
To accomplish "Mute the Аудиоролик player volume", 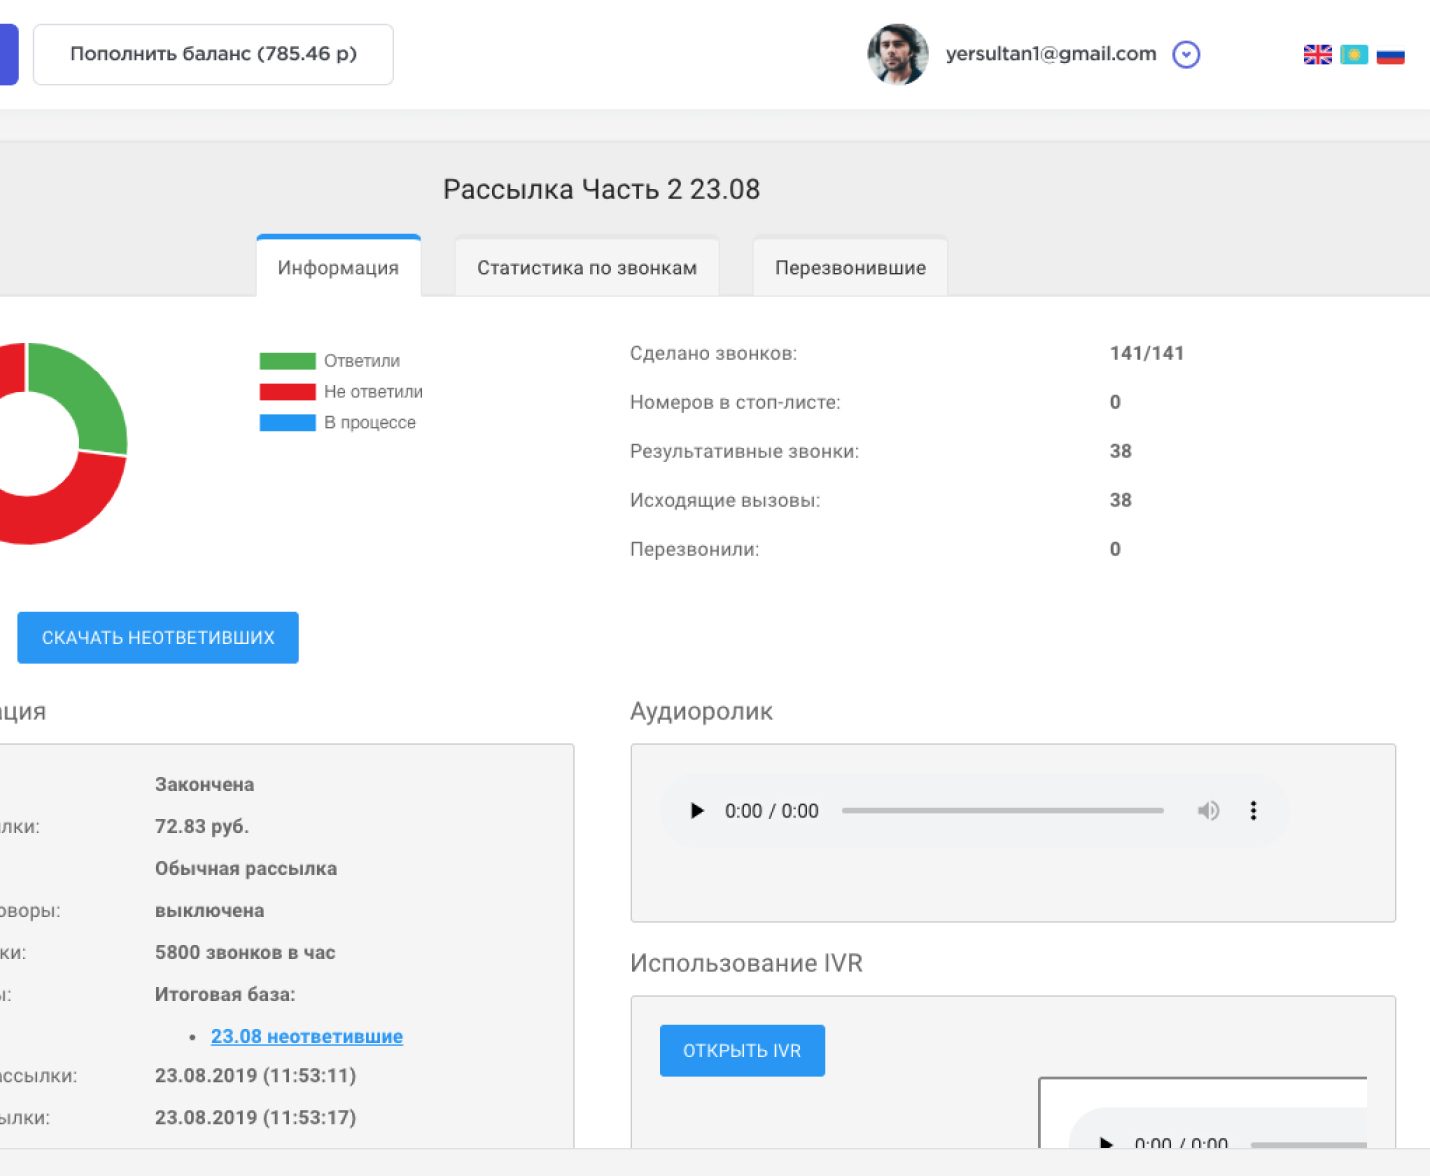I will [1208, 811].
